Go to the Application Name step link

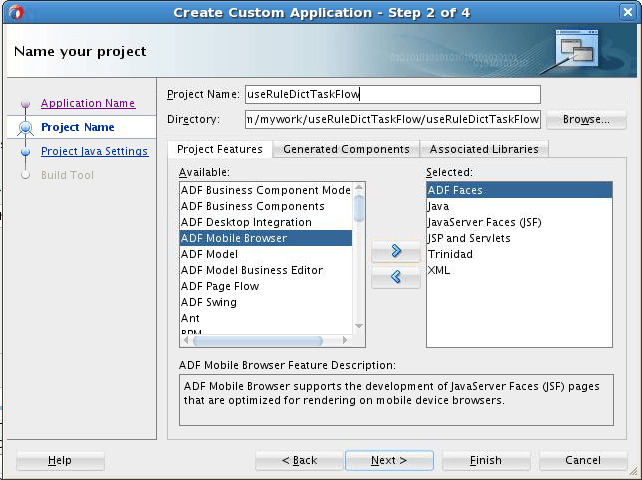pyautogui.click(x=88, y=103)
